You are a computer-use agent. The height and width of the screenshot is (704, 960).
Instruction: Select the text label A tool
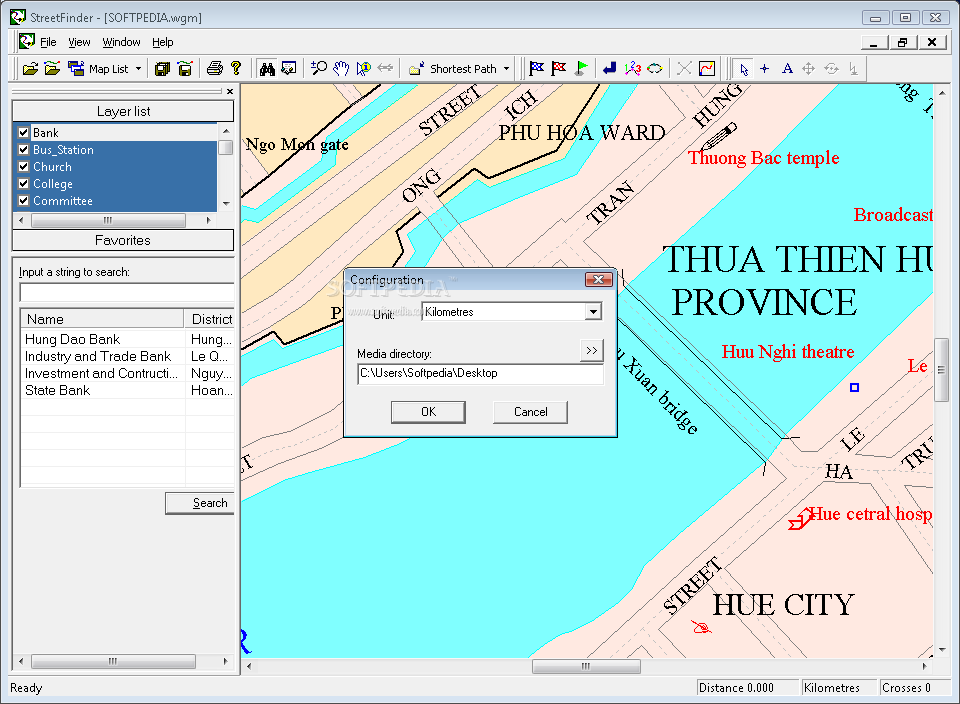[x=787, y=69]
